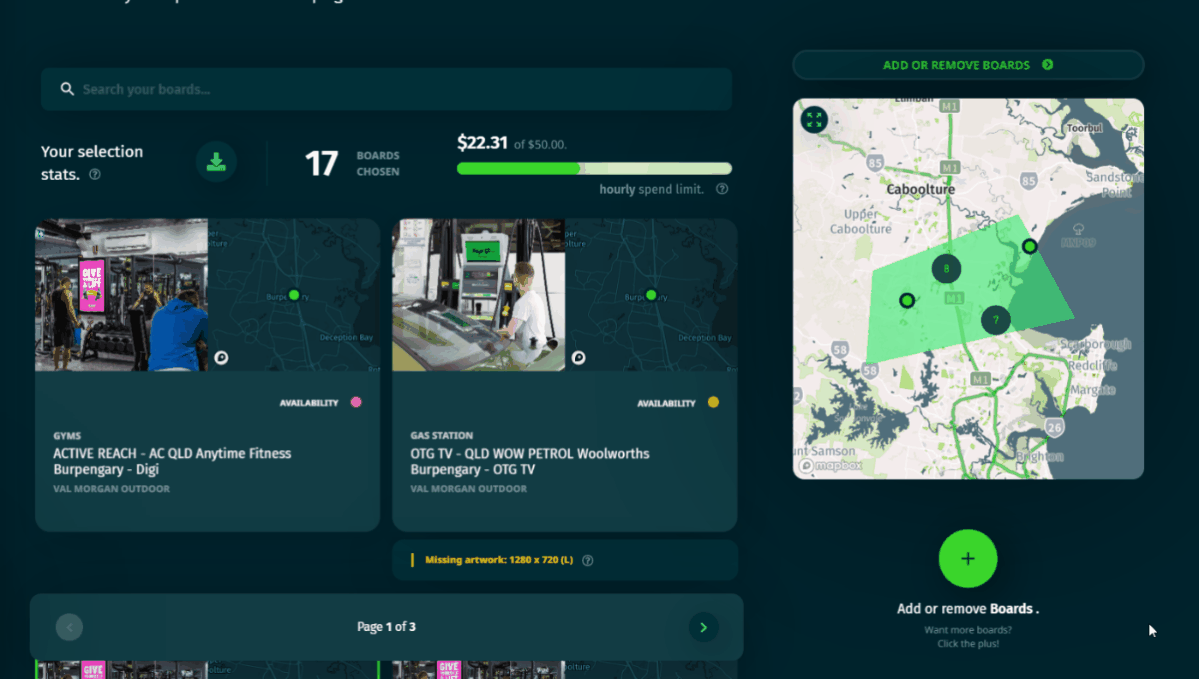
Task: Click the Add or Remove Boards button
Action: coord(968,65)
